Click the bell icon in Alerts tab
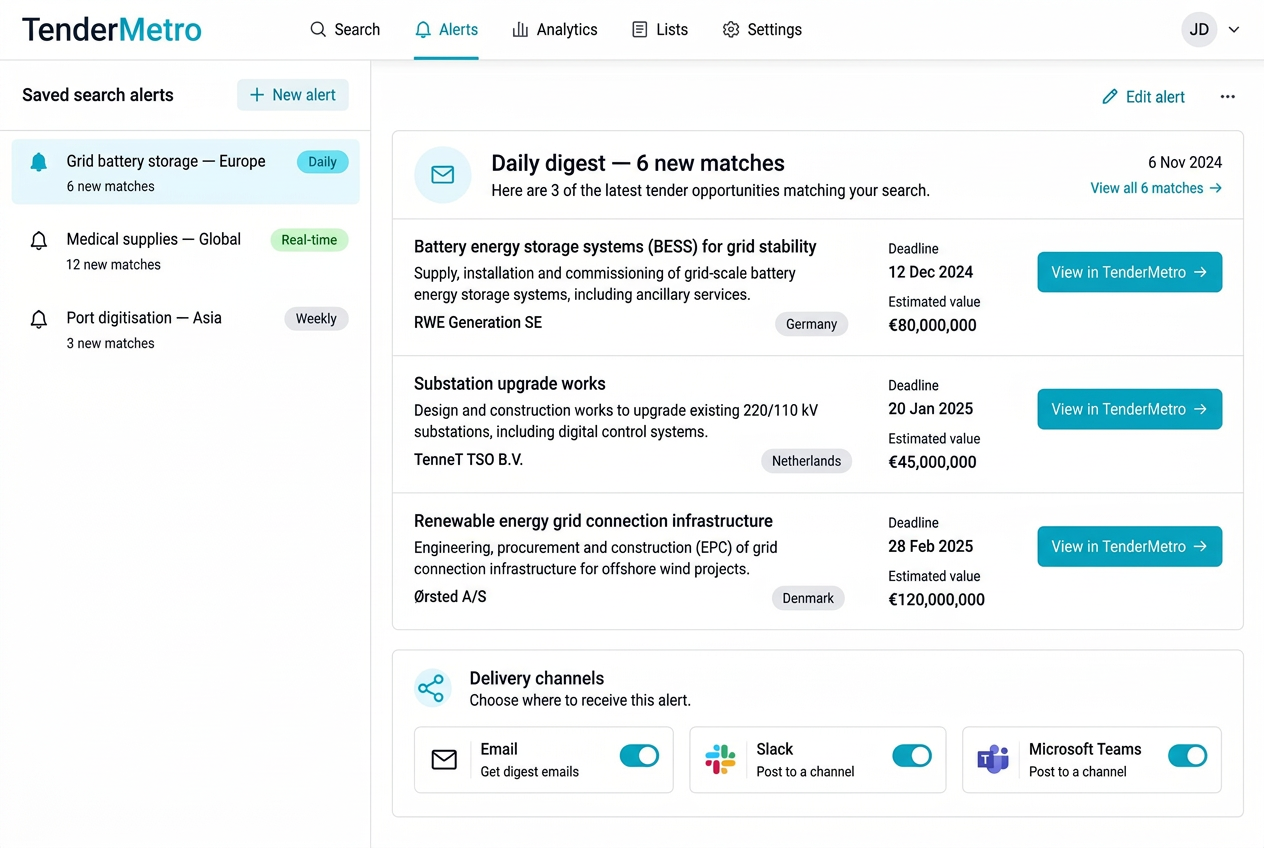The image size is (1264, 848). pos(423,30)
